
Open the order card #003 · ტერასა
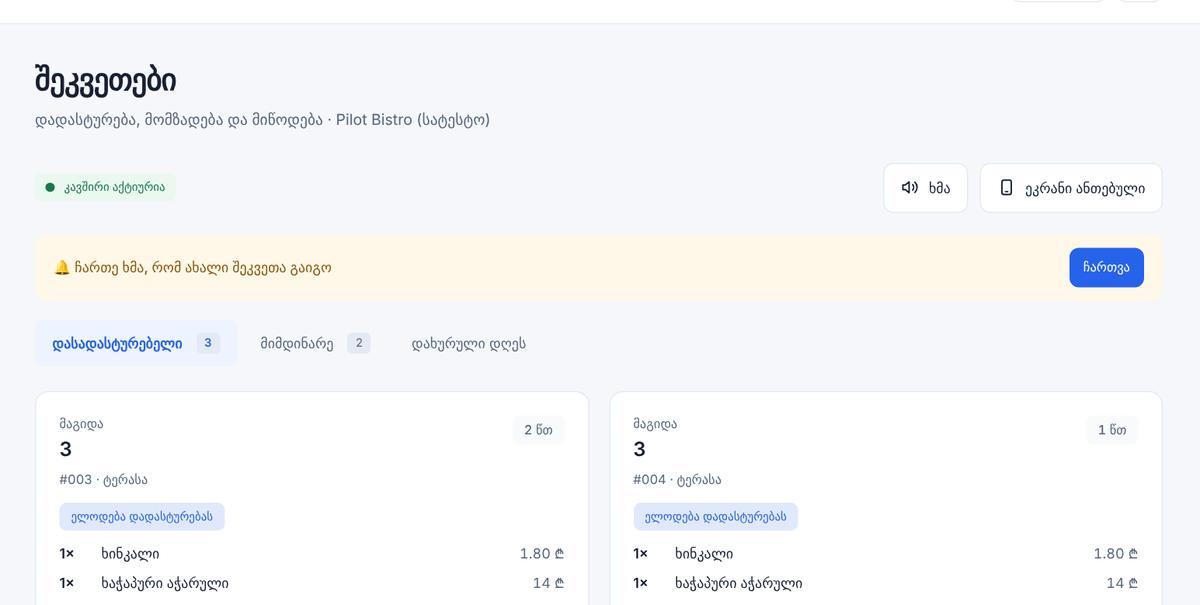(312, 498)
